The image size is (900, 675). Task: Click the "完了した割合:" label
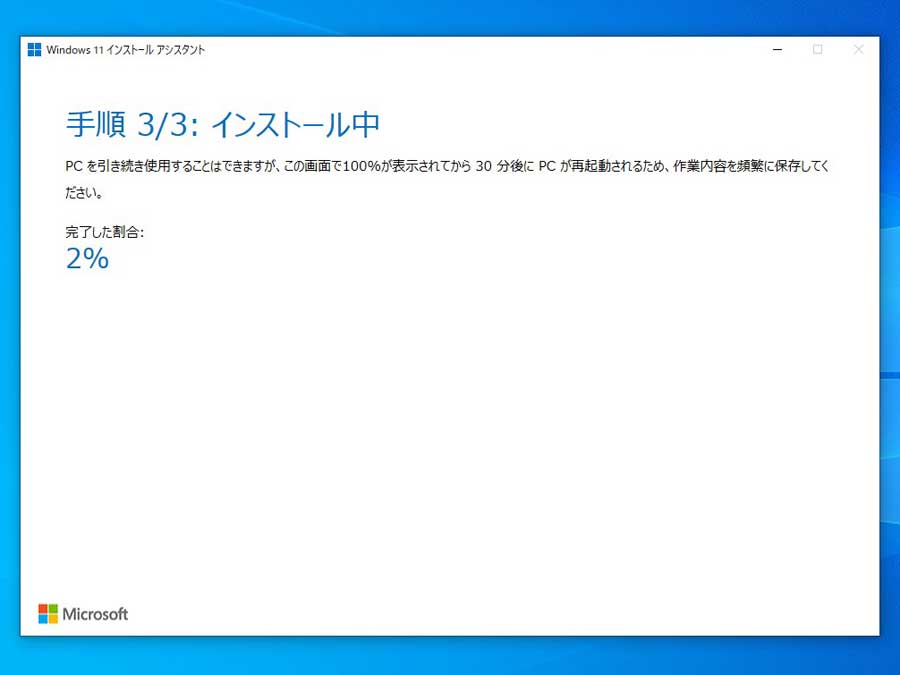tap(104, 232)
